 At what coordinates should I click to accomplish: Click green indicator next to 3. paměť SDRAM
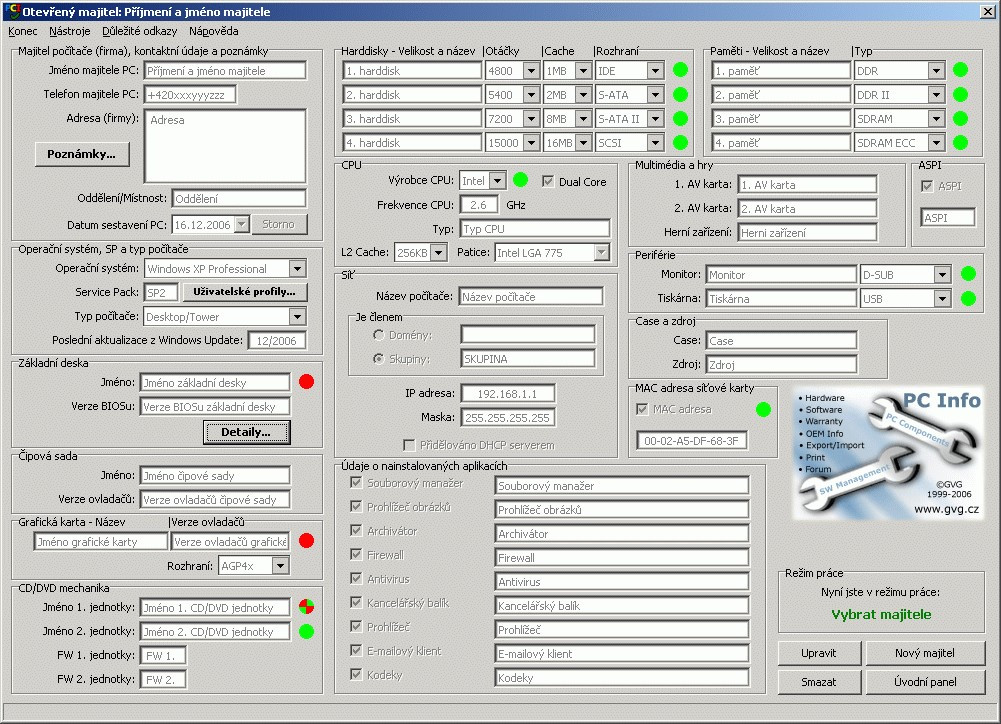click(x=960, y=119)
